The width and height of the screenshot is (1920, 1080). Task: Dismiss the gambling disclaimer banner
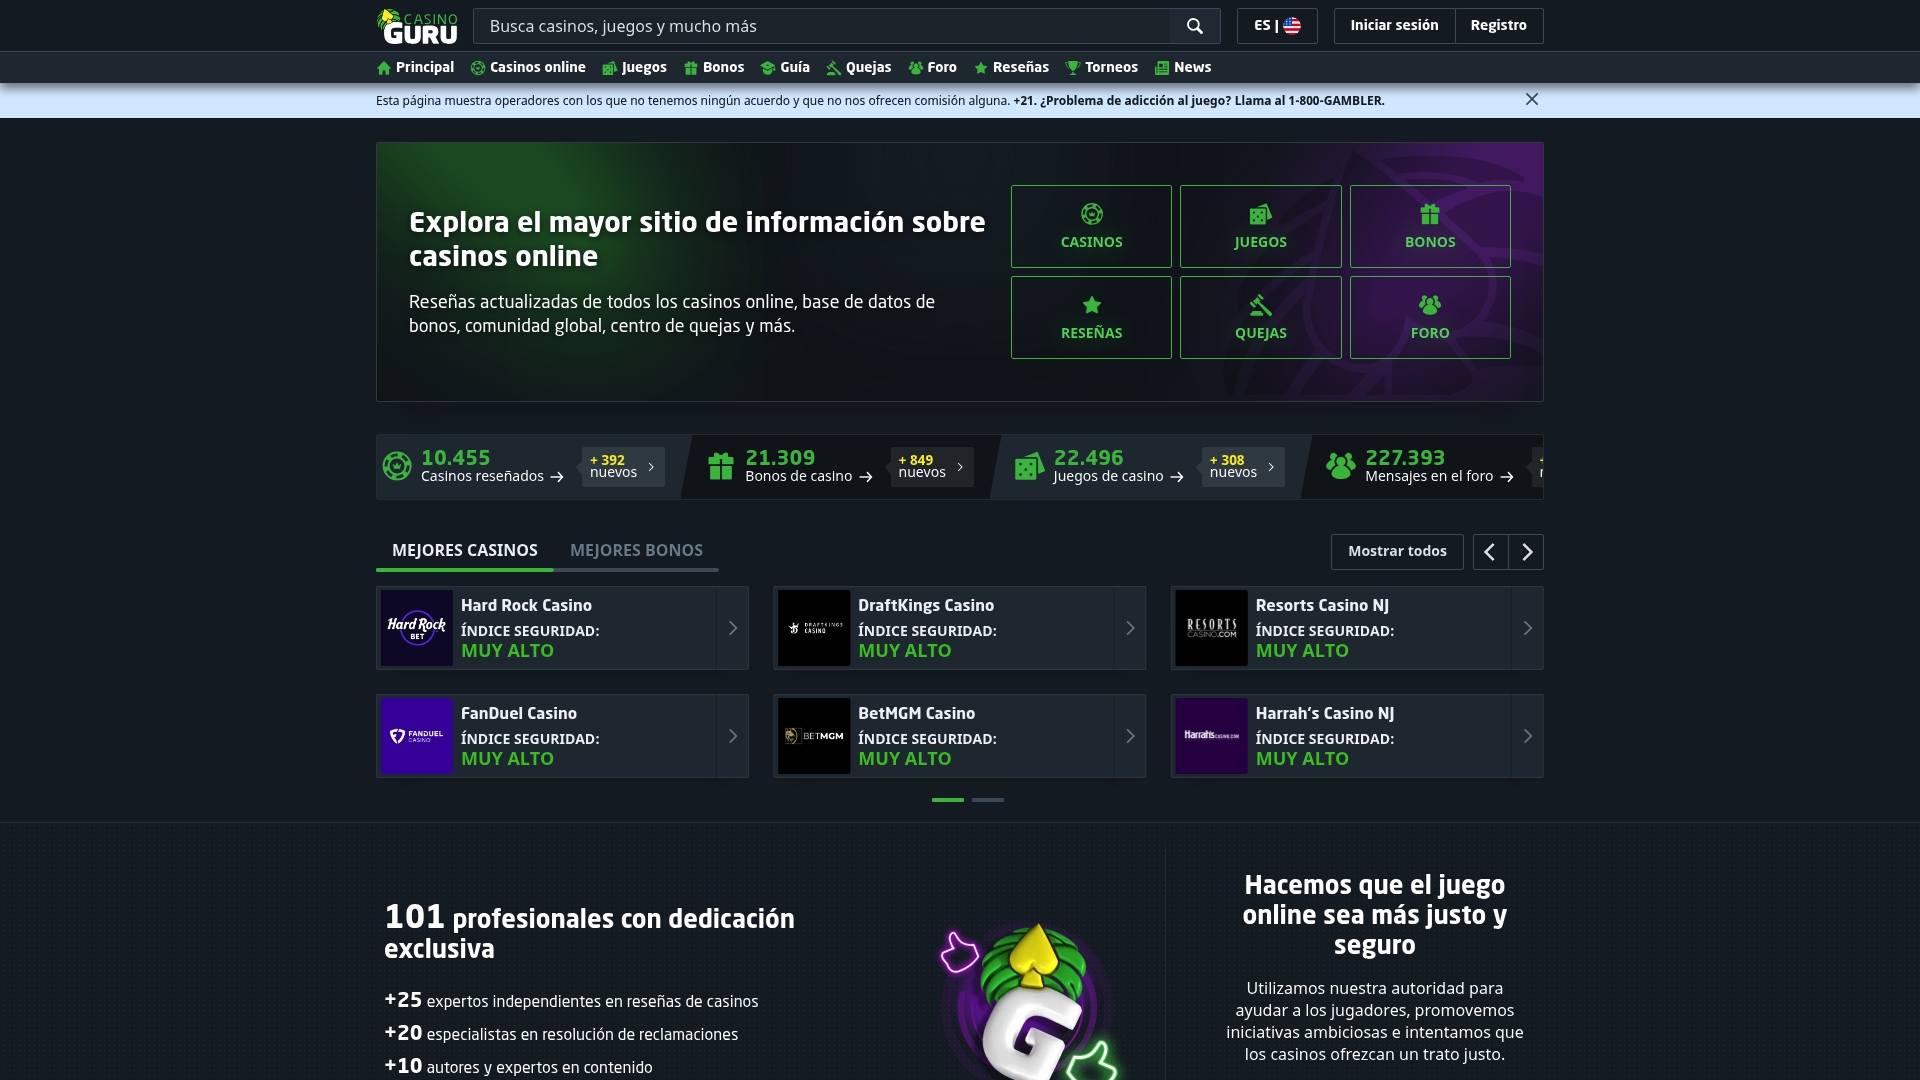(1532, 99)
